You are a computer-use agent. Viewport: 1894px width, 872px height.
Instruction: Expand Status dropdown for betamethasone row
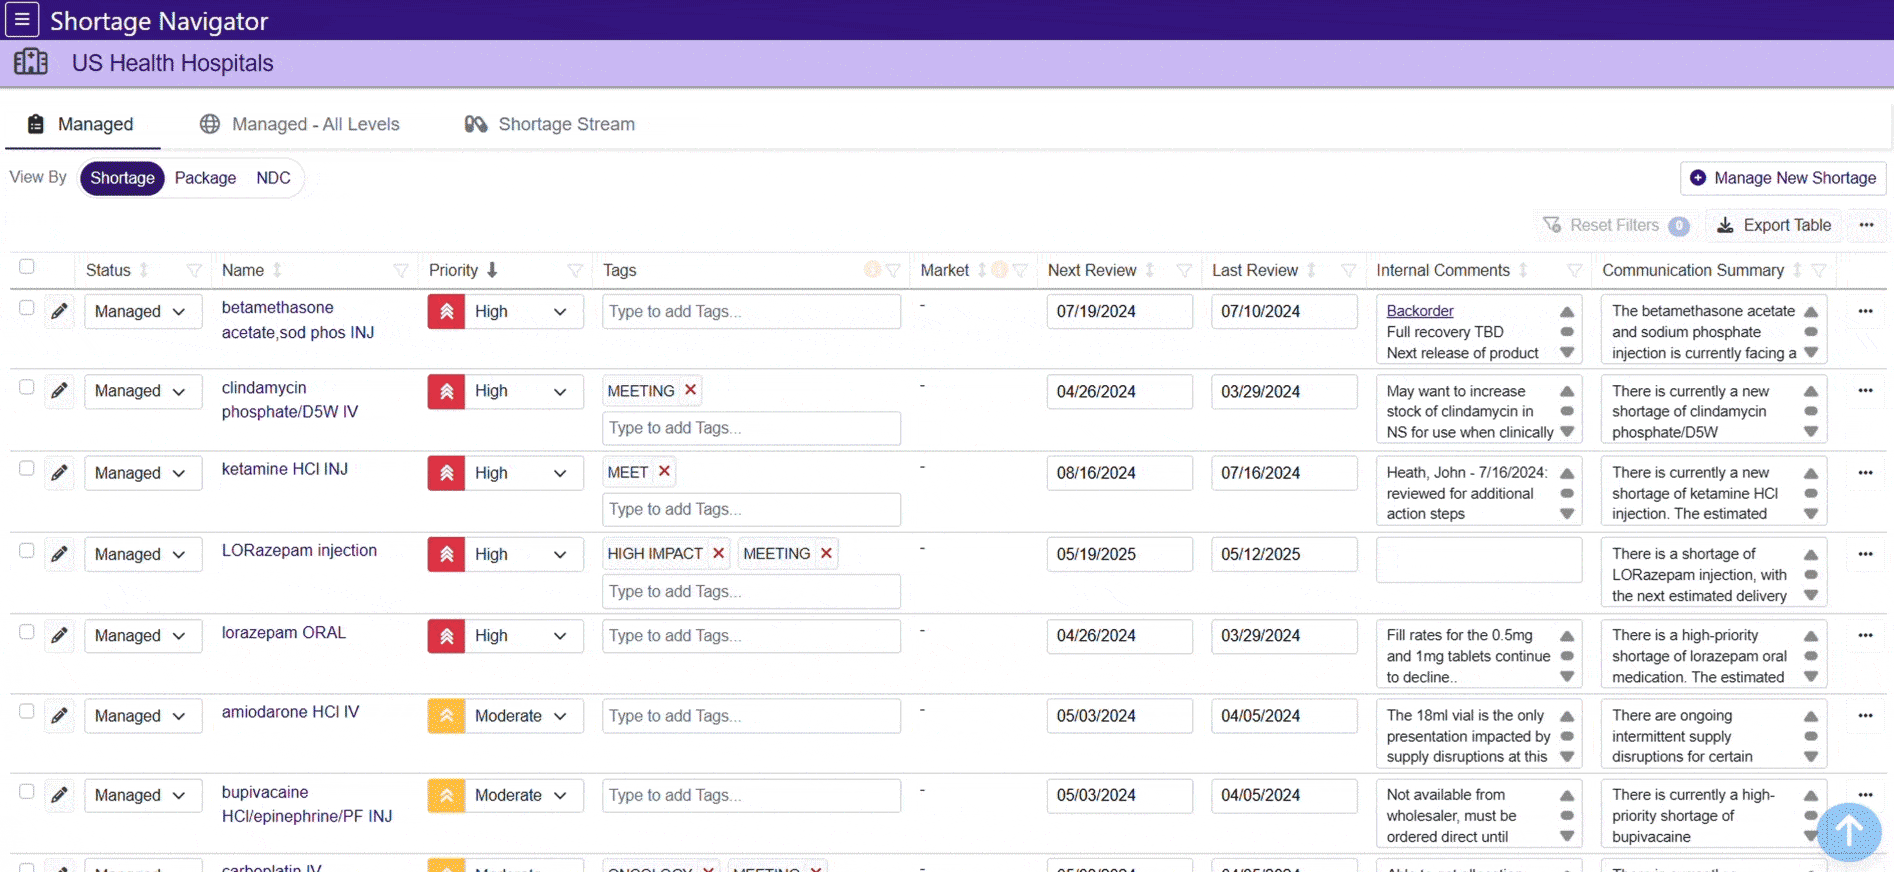(142, 312)
